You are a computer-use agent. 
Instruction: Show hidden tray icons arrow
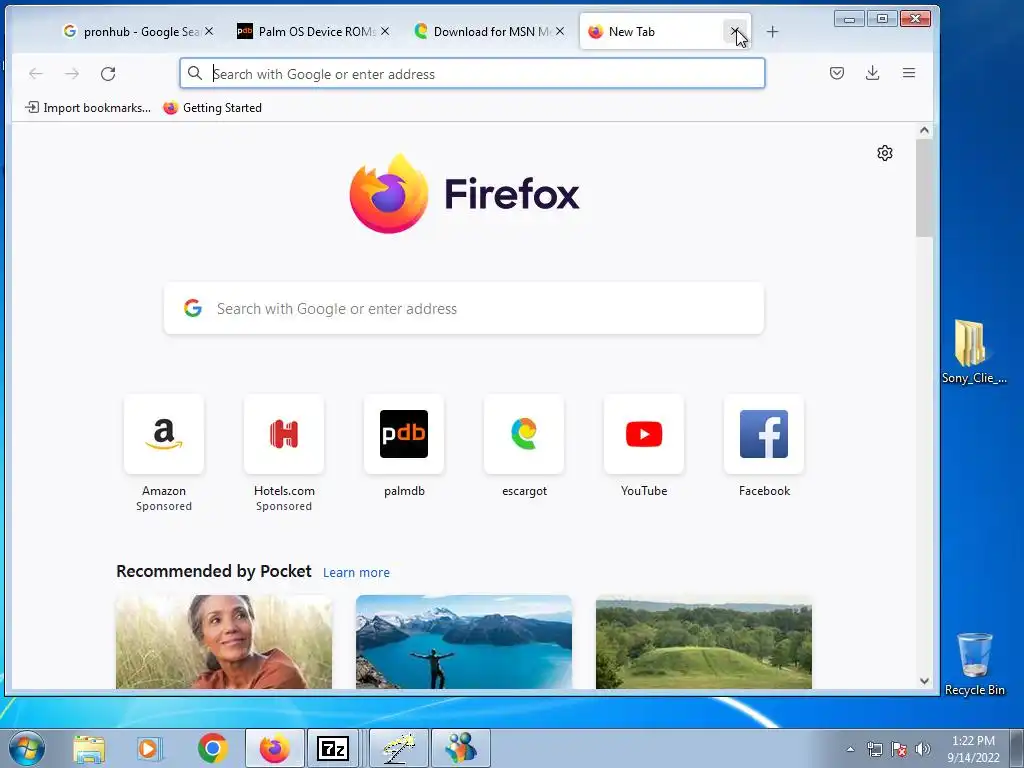850,749
